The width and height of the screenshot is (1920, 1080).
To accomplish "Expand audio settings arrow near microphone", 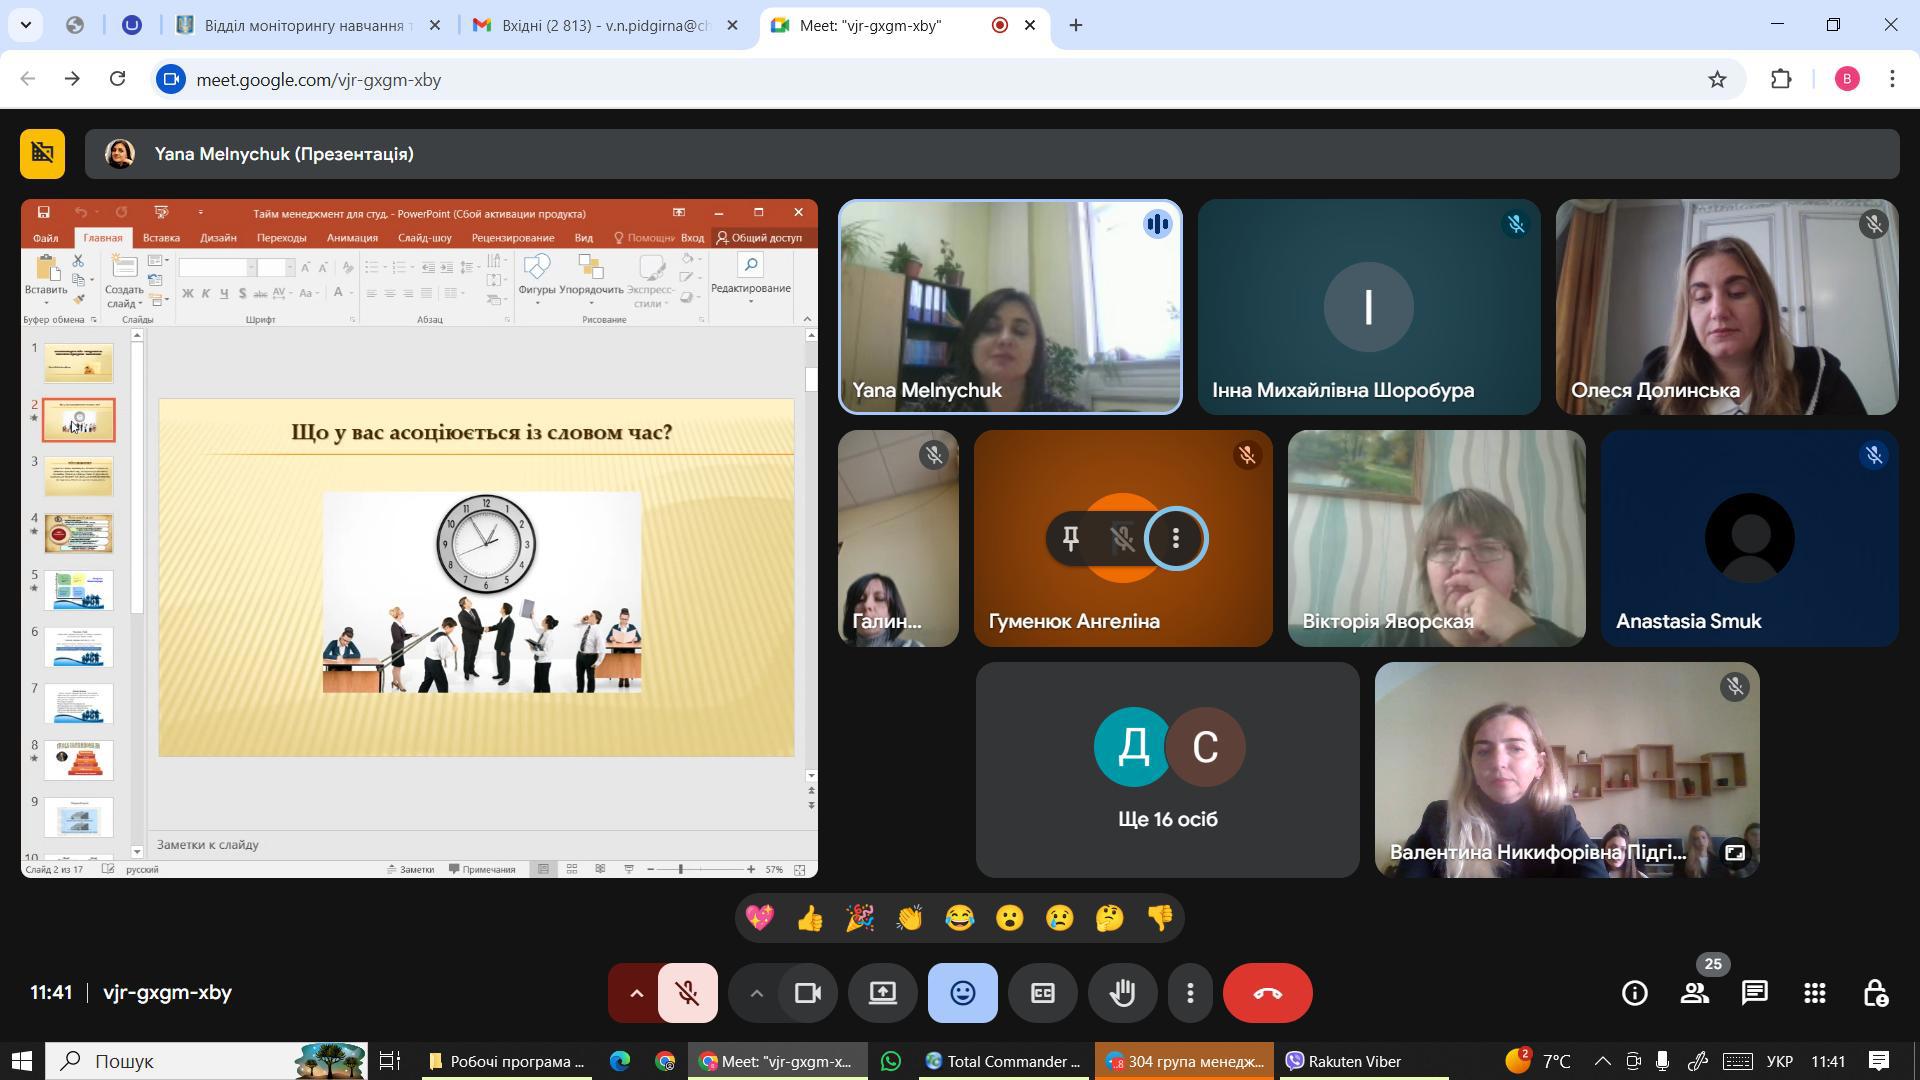I will [x=636, y=993].
